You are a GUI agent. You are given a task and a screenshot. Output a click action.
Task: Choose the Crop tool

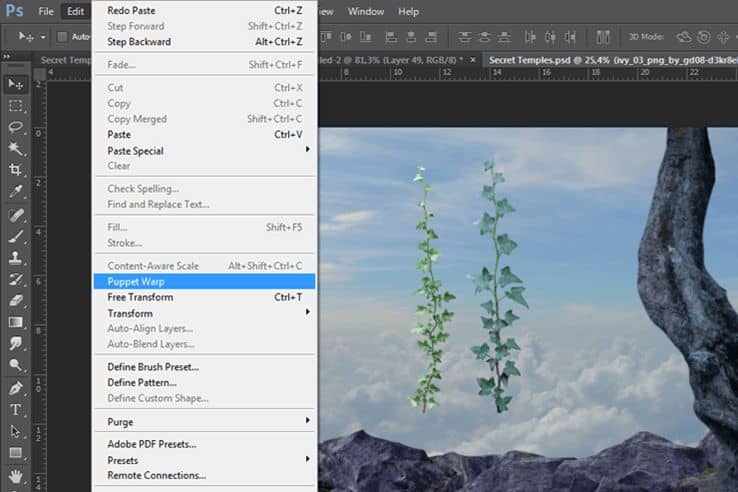[x=16, y=171]
